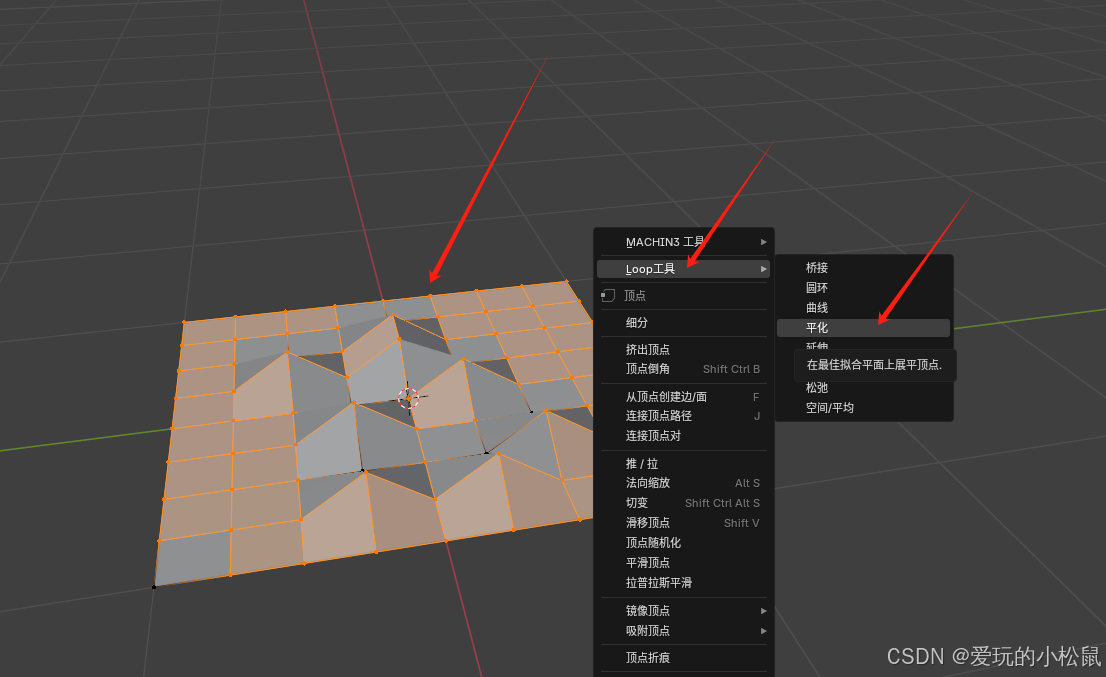Screen dimensions: 1106x677
Task: Choose 滑移顶点 (Shift V)
Action: (x=683, y=523)
